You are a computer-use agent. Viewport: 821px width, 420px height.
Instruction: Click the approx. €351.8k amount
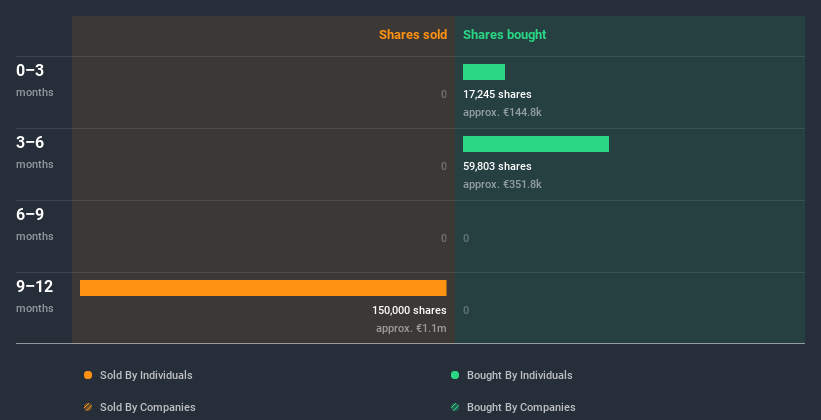coord(502,184)
